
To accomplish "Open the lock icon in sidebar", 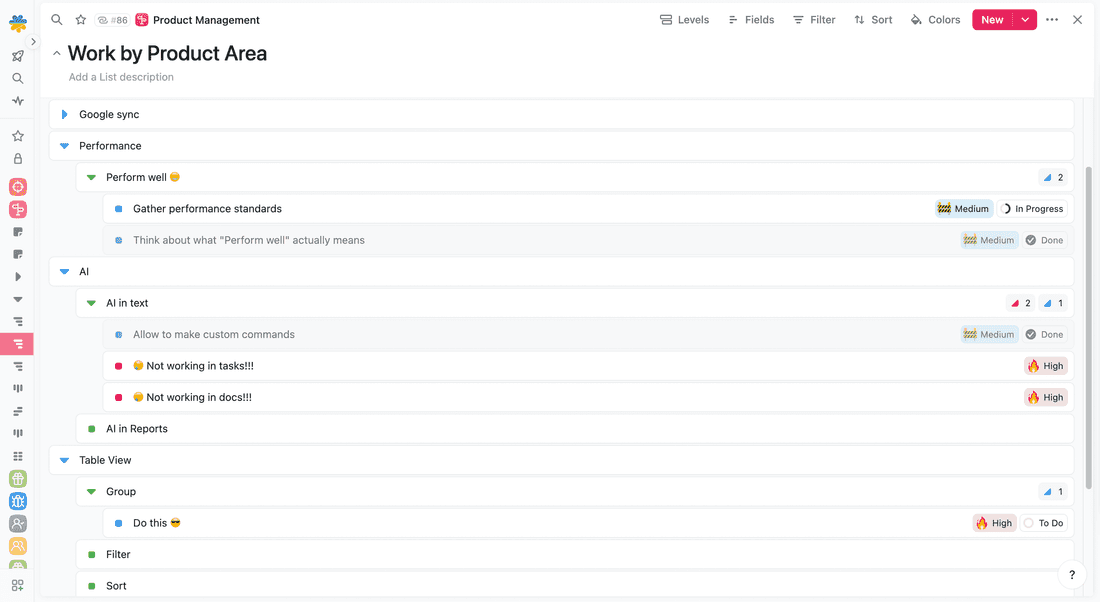I will [x=18, y=159].
